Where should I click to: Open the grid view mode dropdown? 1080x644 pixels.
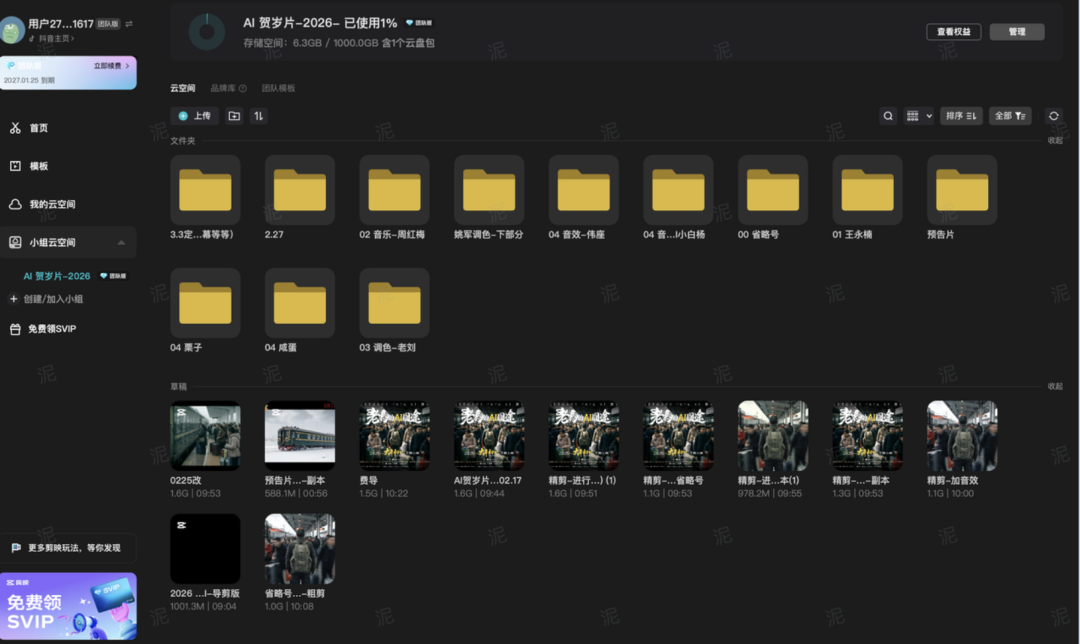pyautogui.click(x=918, y=116)
